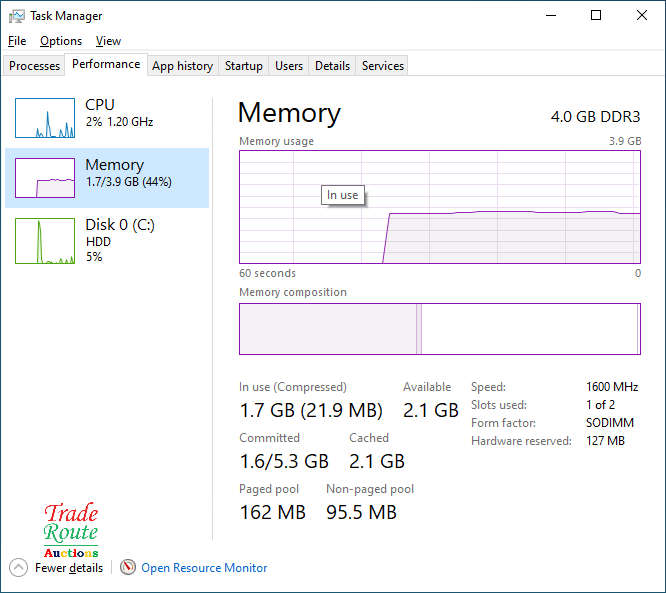The width and height of the screenshot is (666, 593).
Task: Click the Fewer details text button
Action: pyautogui.click(x=69, y=568)
